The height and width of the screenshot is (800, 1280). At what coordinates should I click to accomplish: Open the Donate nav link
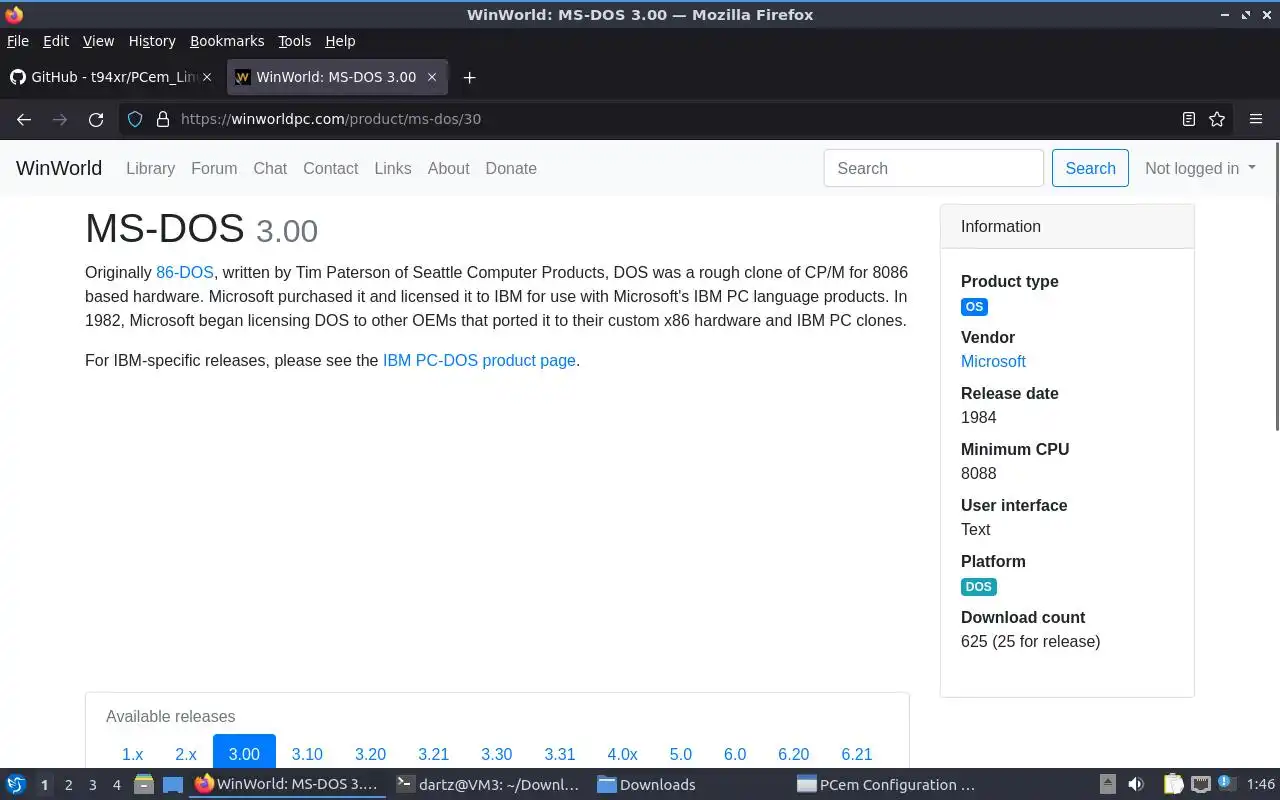(511, 168)
